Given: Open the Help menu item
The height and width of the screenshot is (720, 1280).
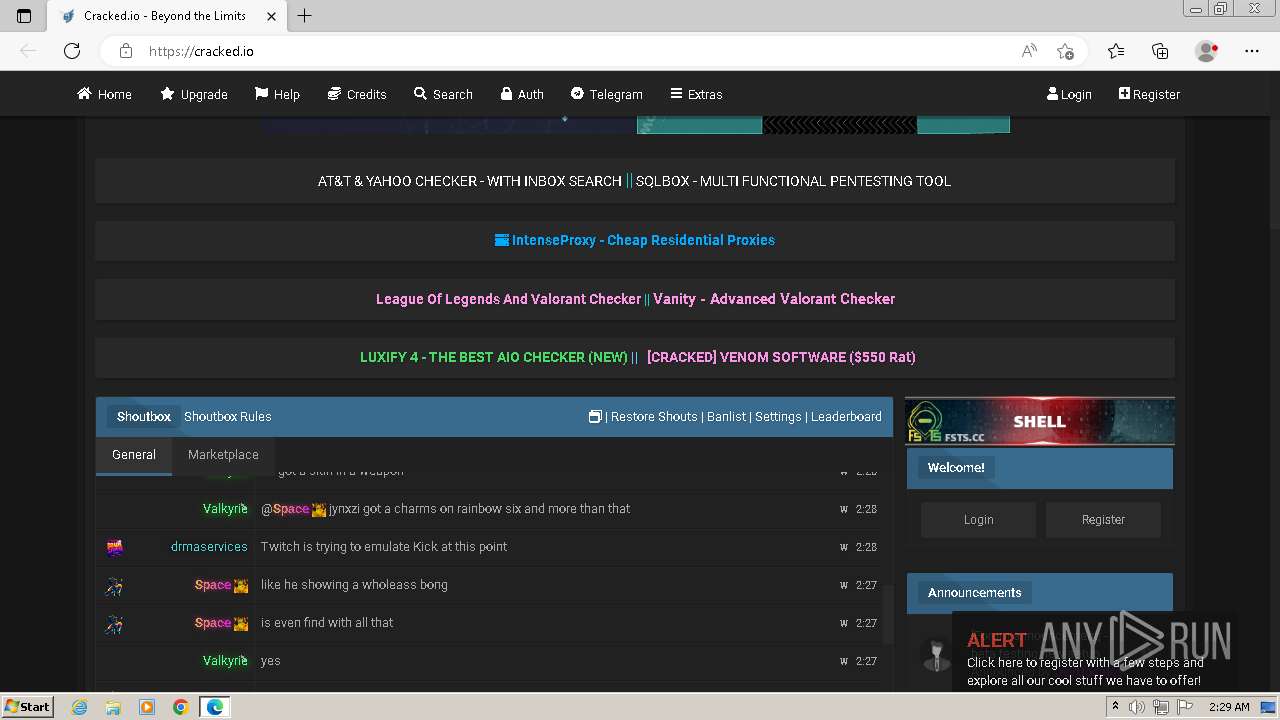Looking at the screenshot, I should tap(277, 94).
